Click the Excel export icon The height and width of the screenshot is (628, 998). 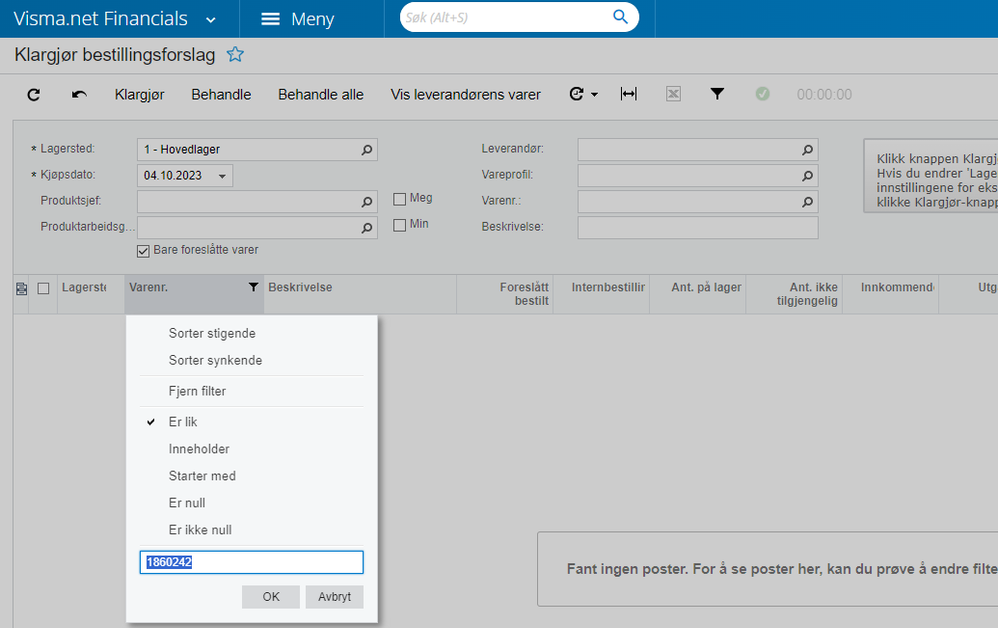673,94
